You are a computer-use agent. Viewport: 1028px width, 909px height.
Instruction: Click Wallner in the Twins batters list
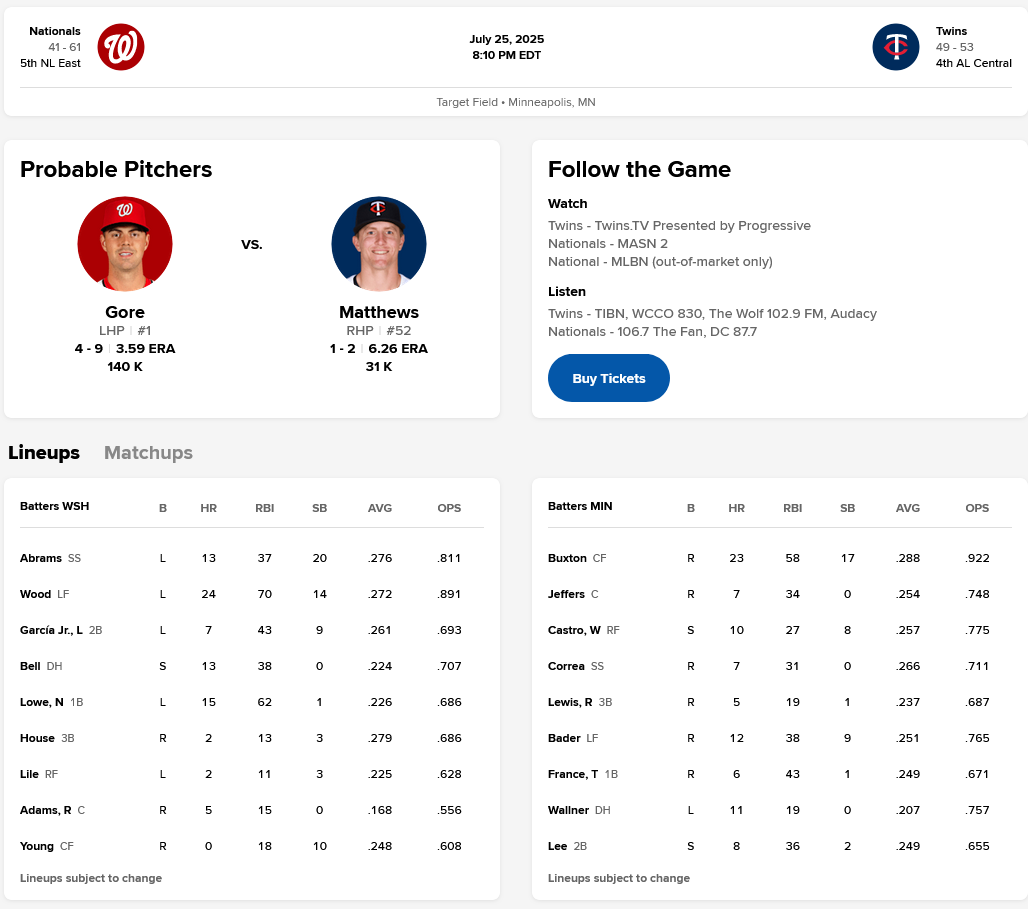coord(568,810)
